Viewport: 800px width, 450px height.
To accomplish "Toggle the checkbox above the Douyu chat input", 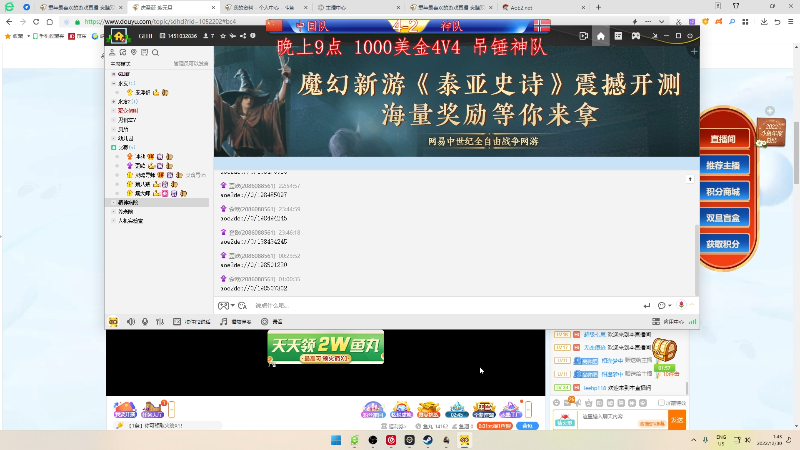I will pos(661,403).
